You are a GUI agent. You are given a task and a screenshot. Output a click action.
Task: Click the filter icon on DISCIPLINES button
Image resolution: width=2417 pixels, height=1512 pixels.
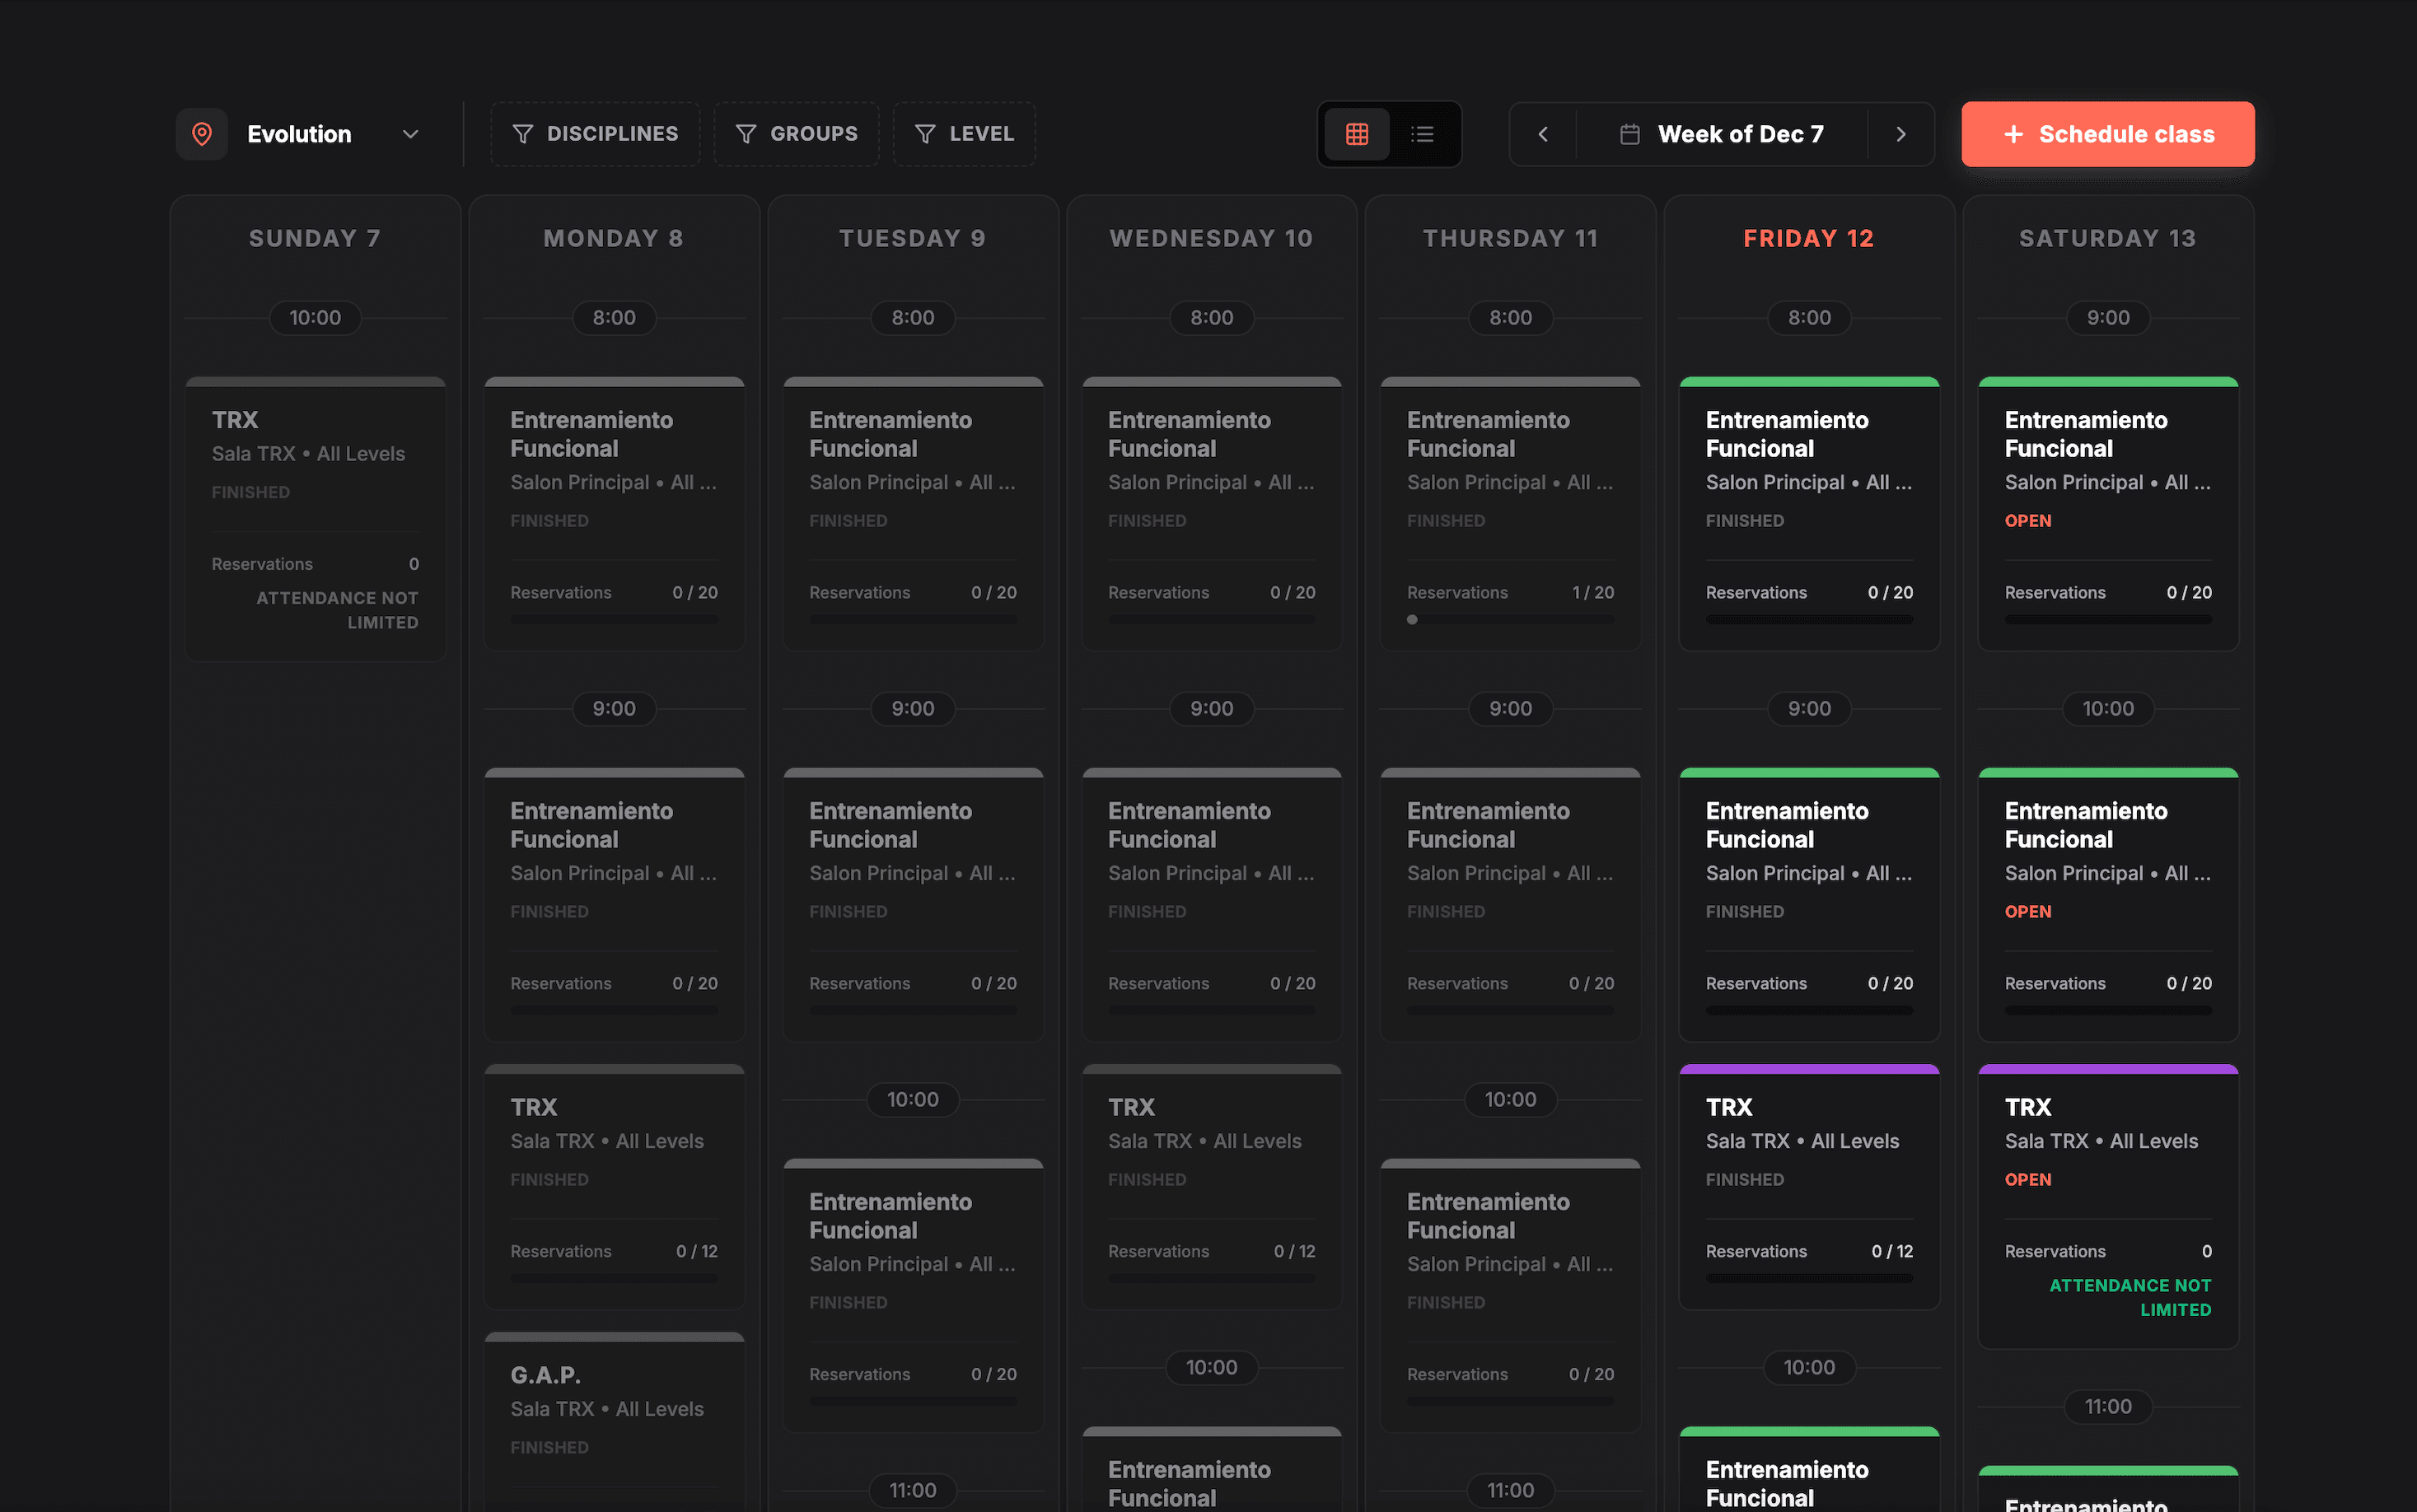[x=523, y=133]
